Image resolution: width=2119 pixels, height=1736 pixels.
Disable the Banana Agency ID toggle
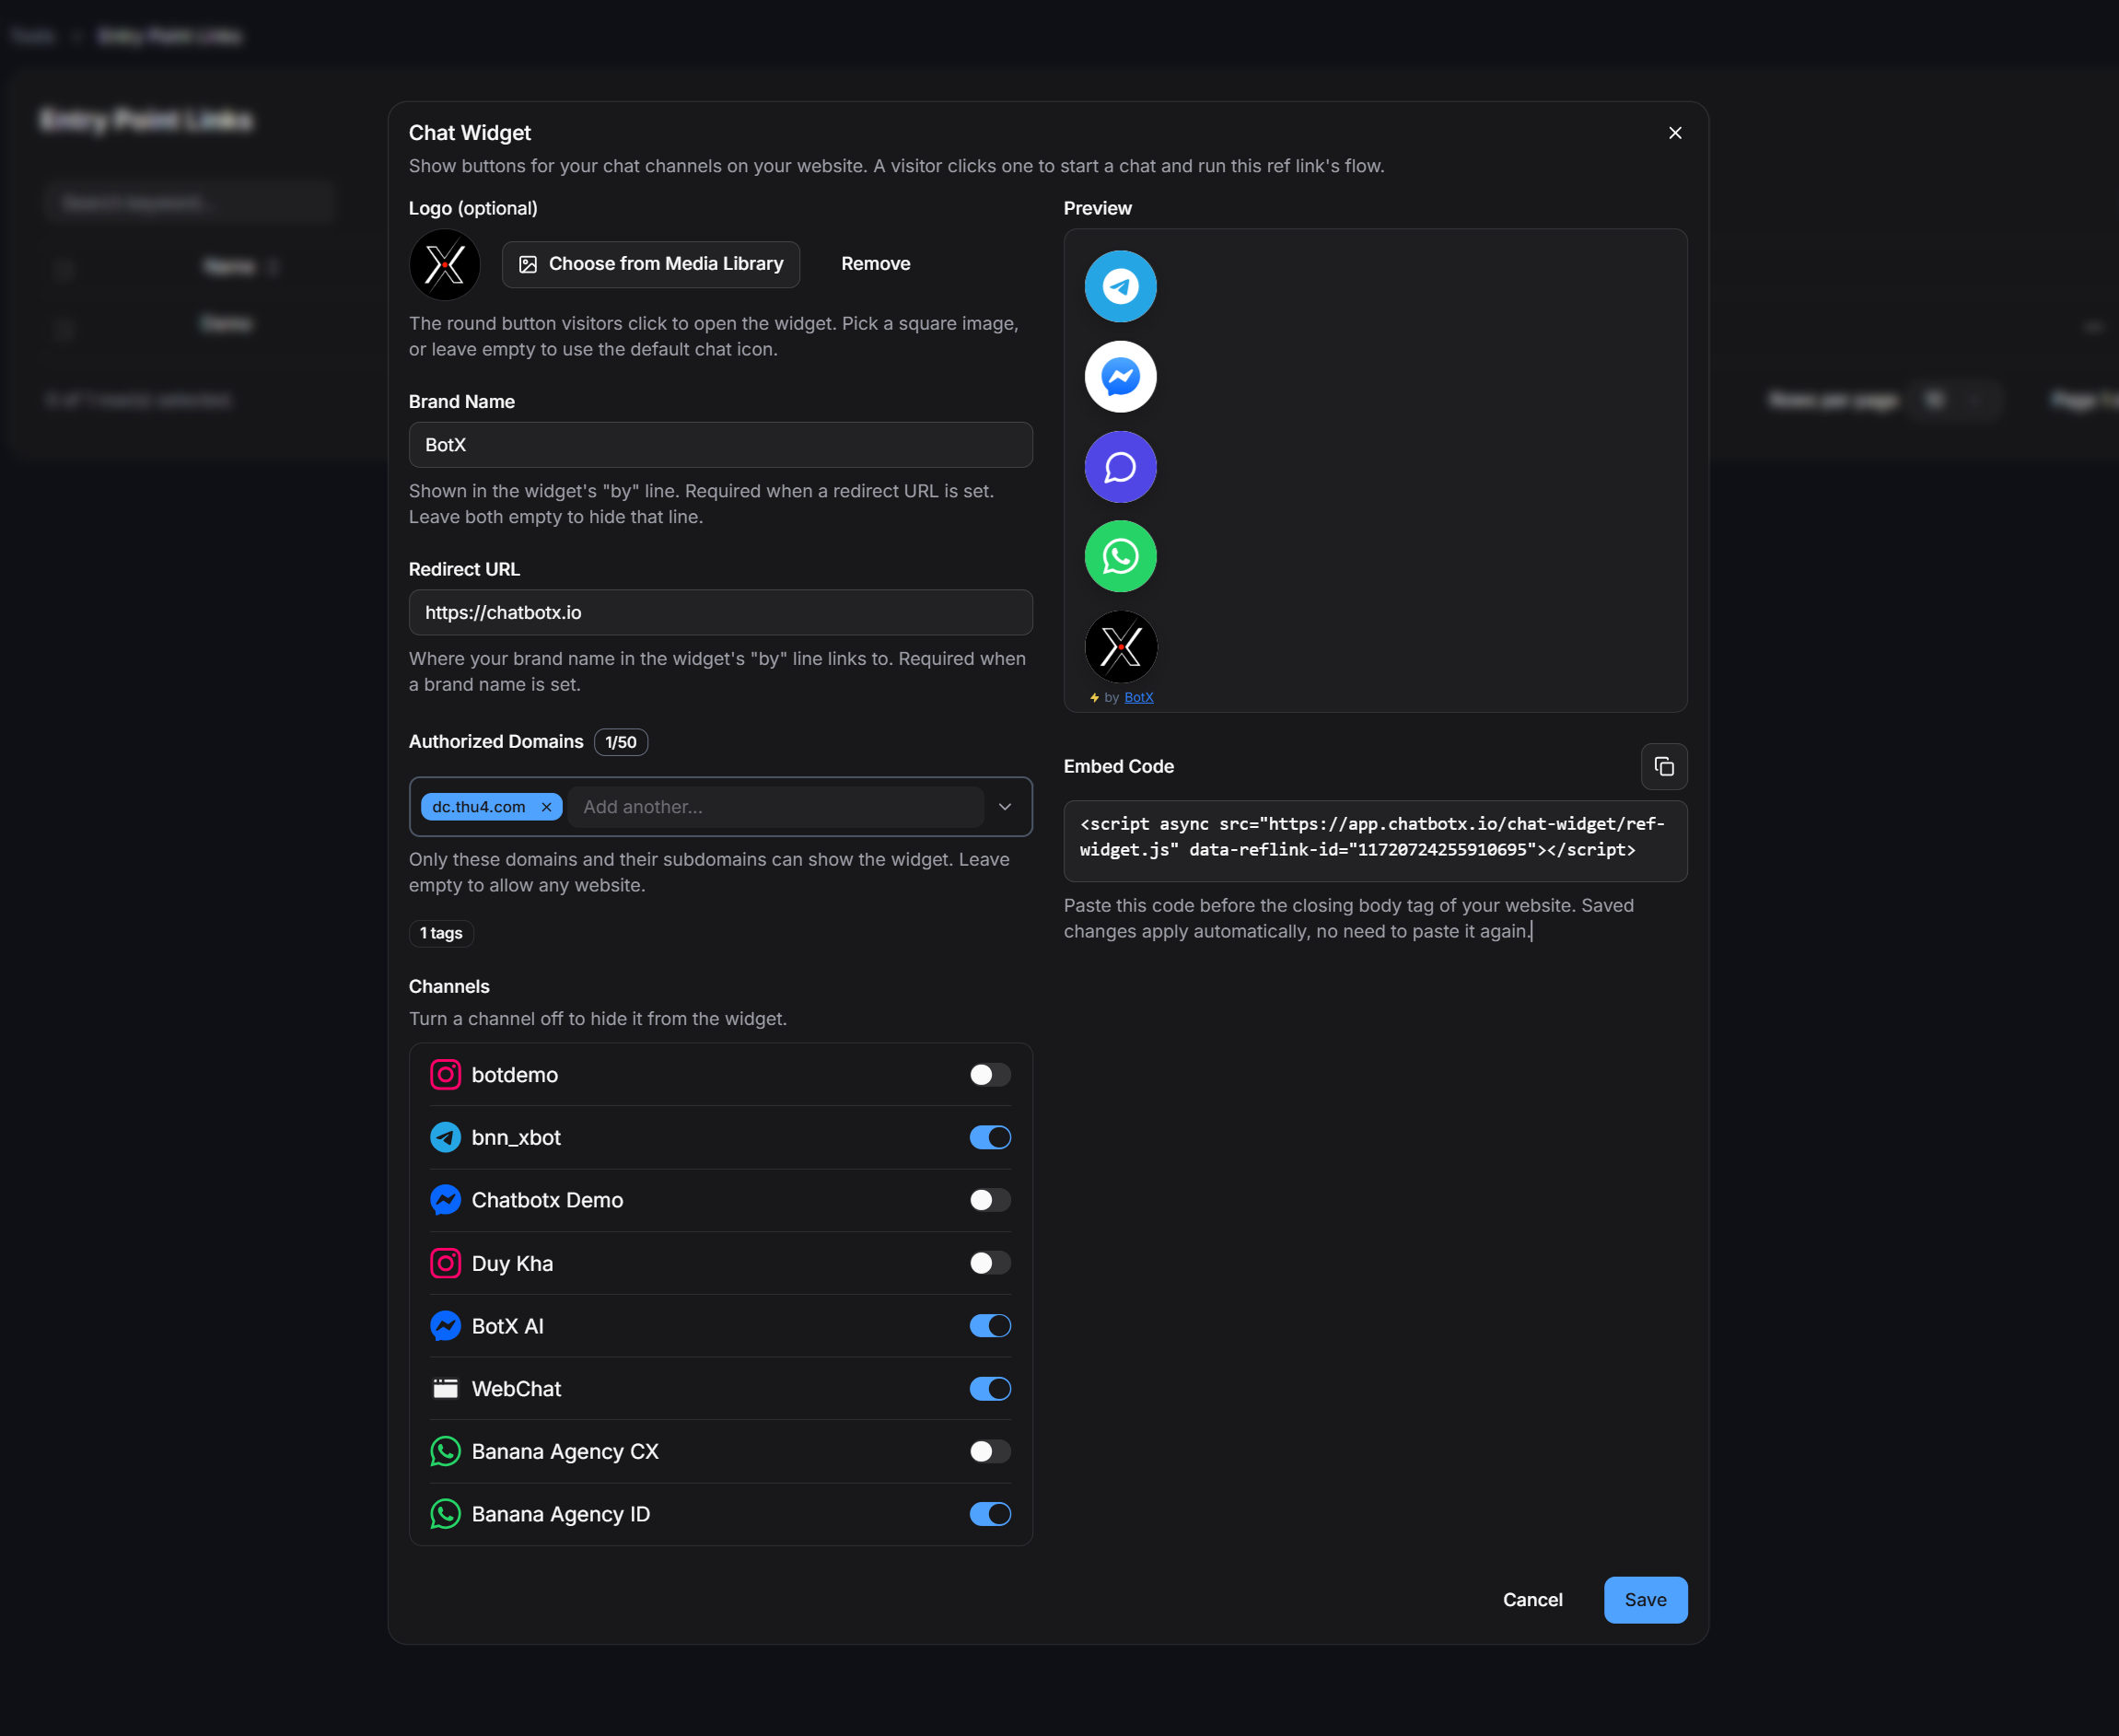coord(990,1514)
